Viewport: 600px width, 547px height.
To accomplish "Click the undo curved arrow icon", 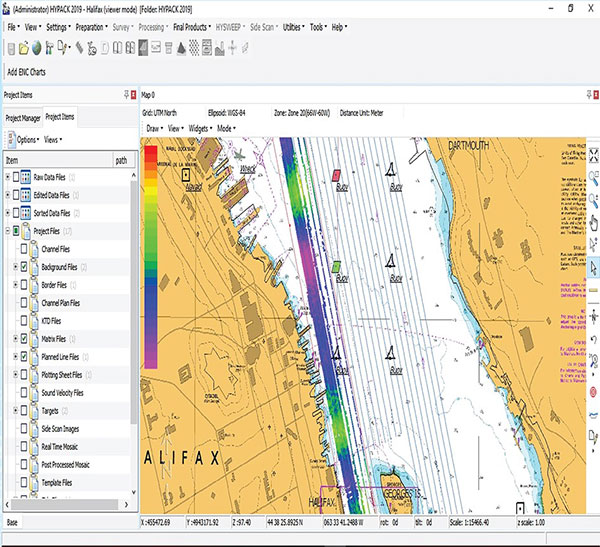I will tap(593, 339).
